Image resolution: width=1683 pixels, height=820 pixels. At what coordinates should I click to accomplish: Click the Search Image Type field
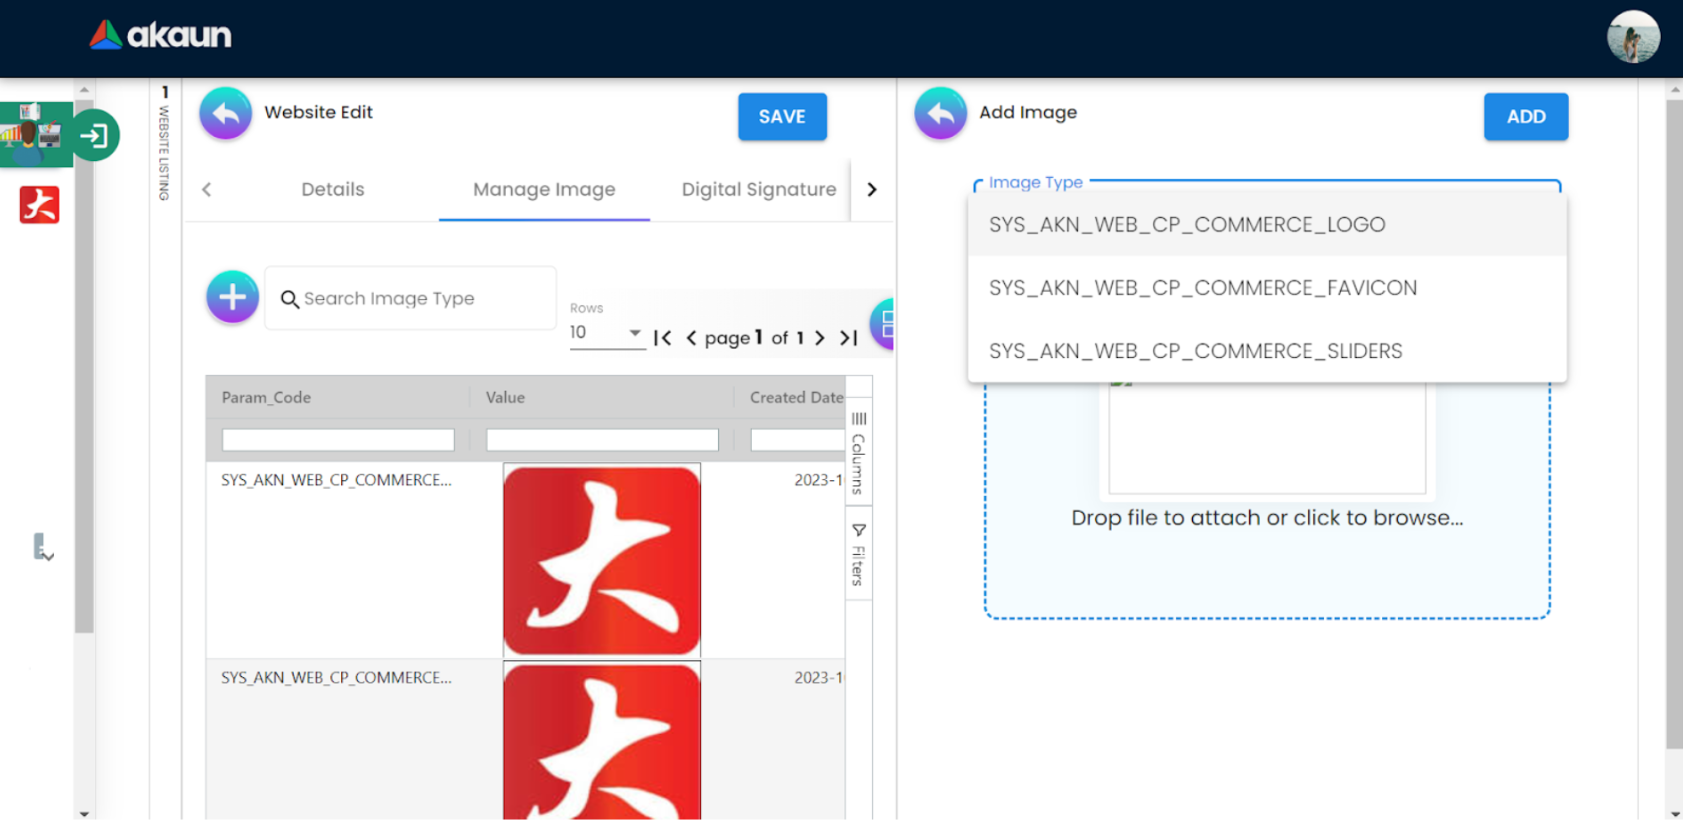(420, 299)
